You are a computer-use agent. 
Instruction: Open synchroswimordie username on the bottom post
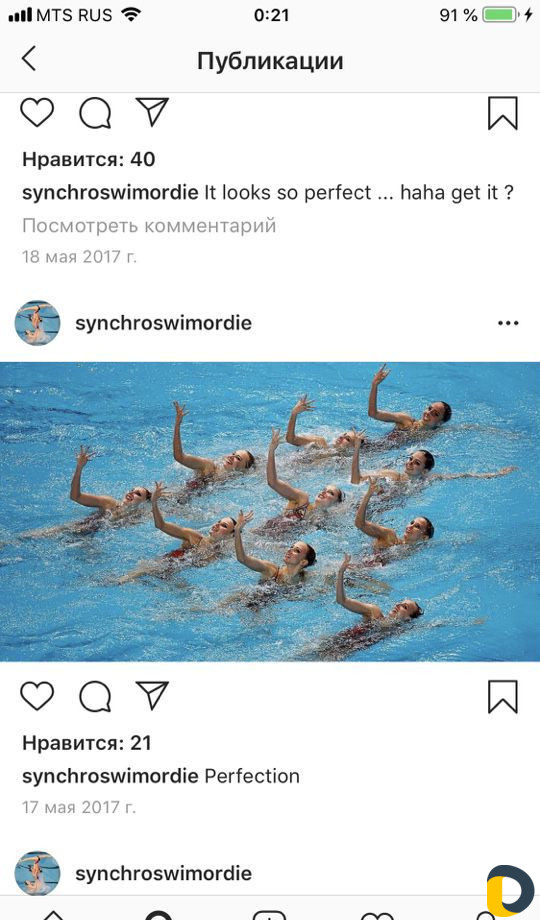coord(163,873)
